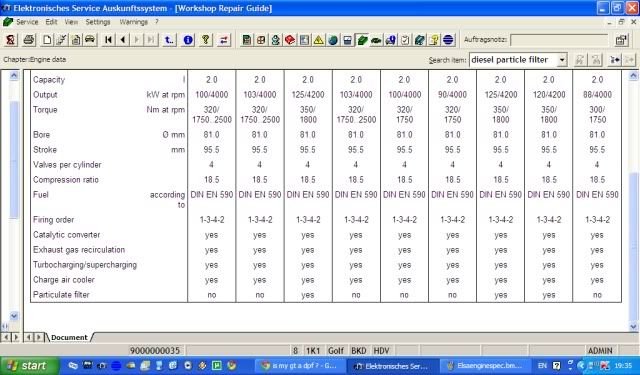Click the globe icon in toolbar
The width and height of the screenshot is (640, 375).
pos(333,40)
